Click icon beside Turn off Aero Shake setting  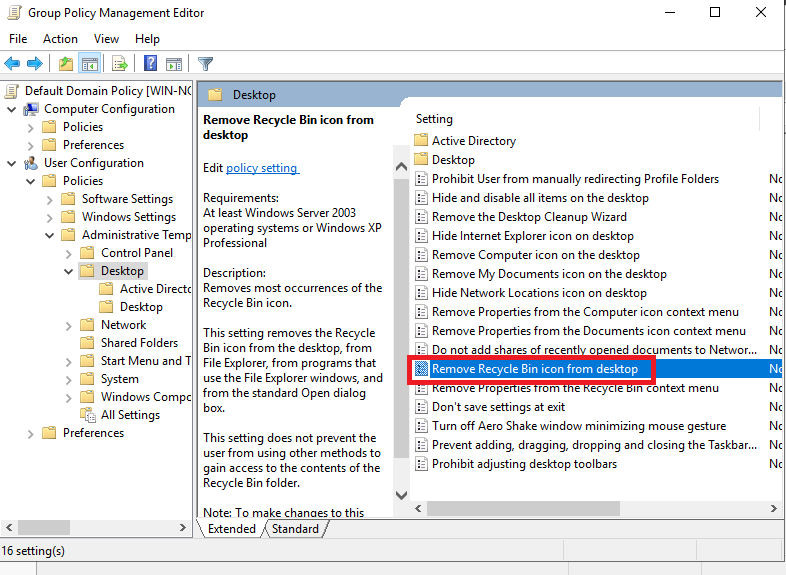422,426
